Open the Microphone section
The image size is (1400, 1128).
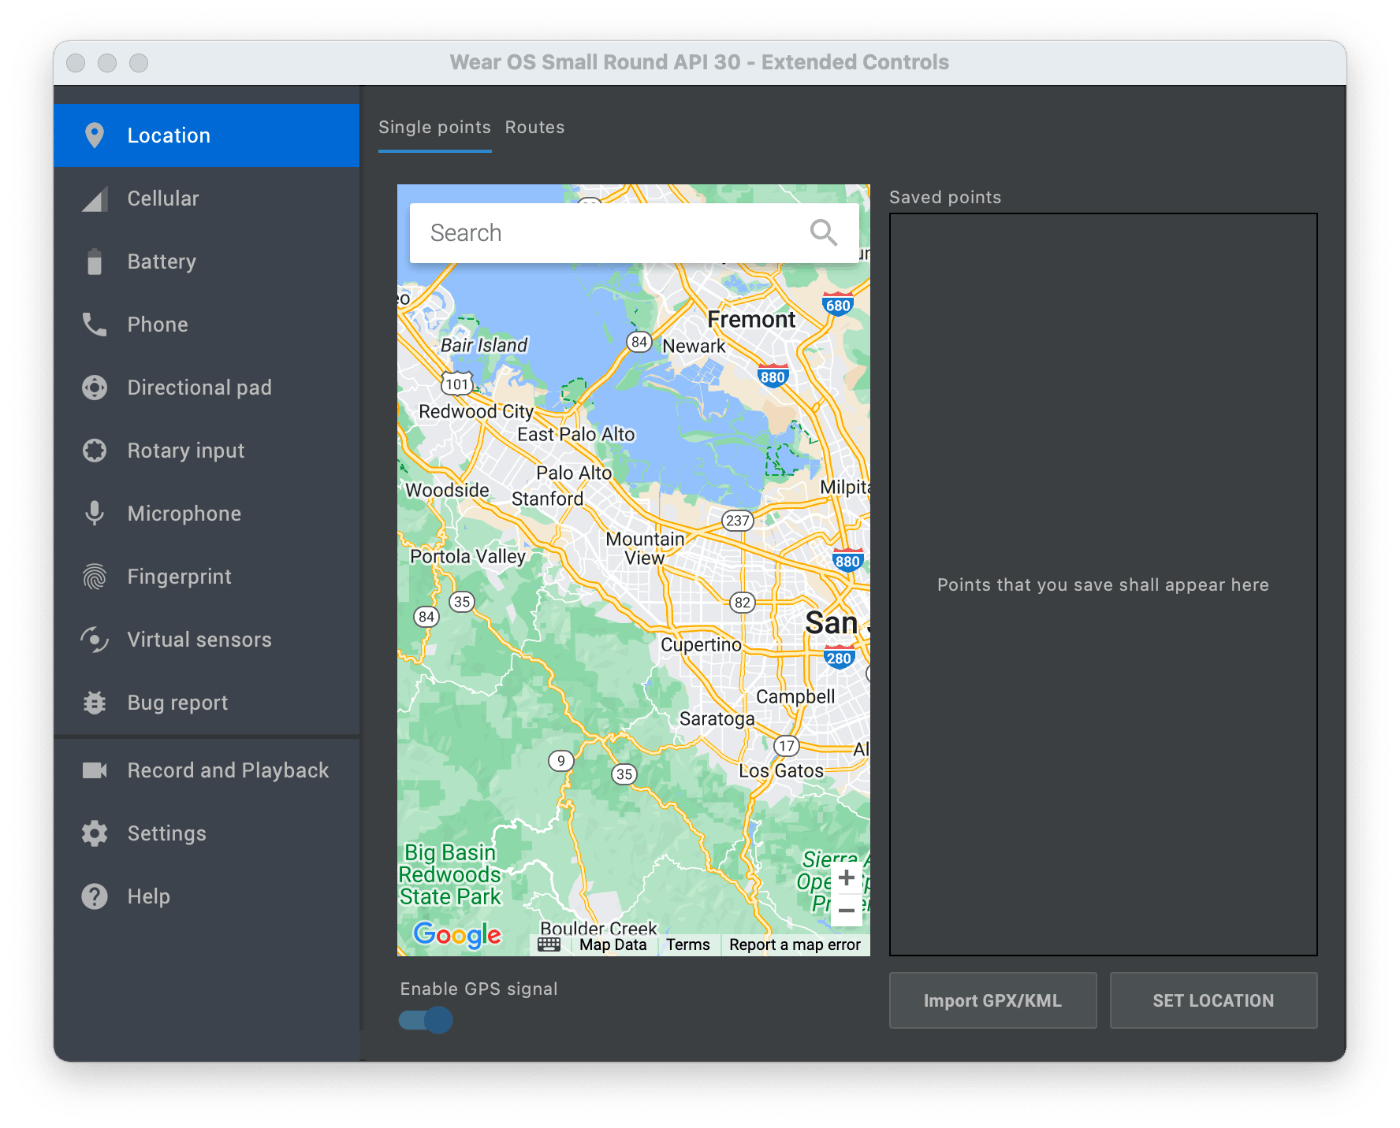[207, 513]
